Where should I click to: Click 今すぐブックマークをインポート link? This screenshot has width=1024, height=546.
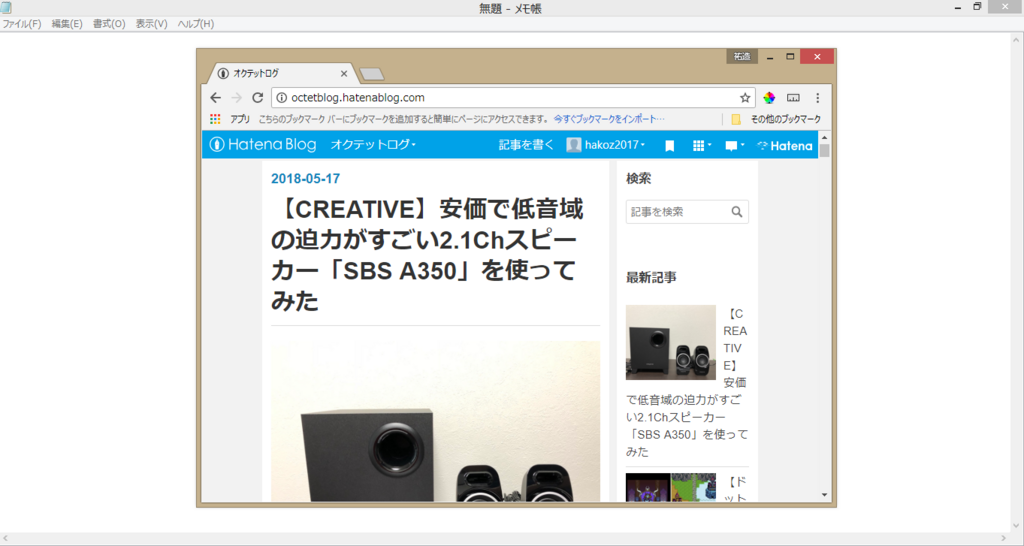[609, 119]
